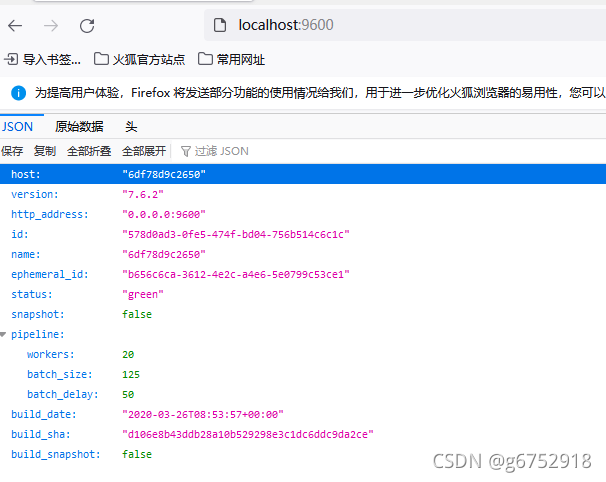Viewport: 606px width, 482px height.
Task: Click 全部折叠 collapse all
Action: [x=89, y=151]
